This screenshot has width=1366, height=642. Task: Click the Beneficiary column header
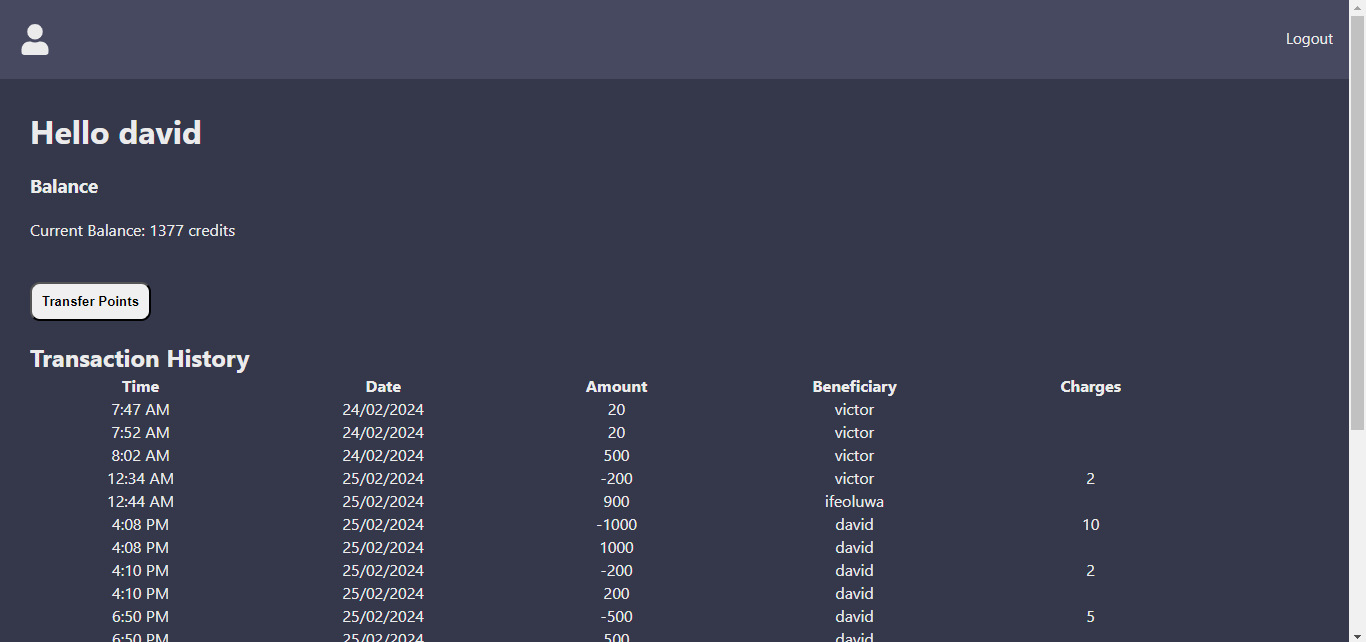coord(854,387)
